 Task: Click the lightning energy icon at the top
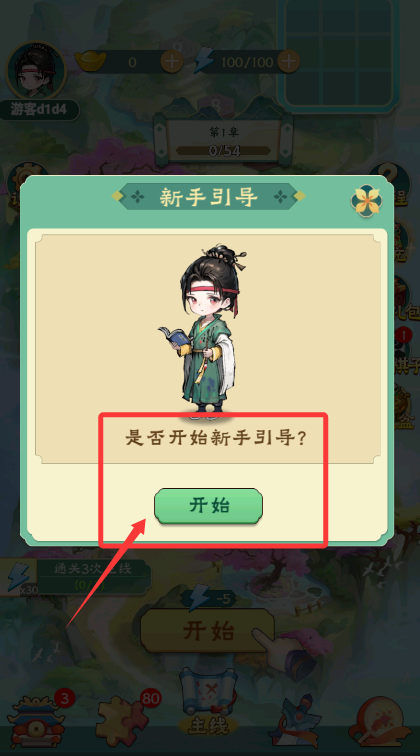pyautogui.click(x=204, y=61)
